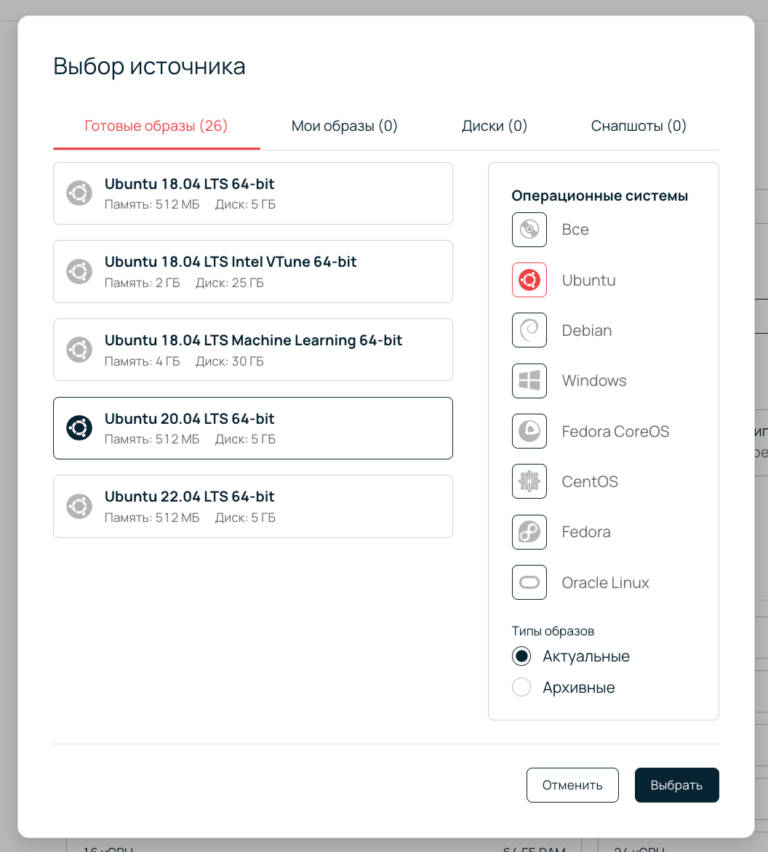Open the 'Диски (0)' tab
This screenshot has width=768, height=852.
[494, 126]
